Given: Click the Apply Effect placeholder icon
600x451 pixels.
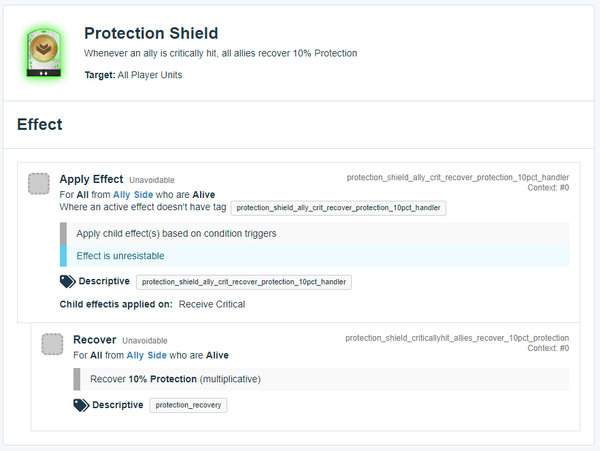Looking at the screenshot, I should 39,184.
